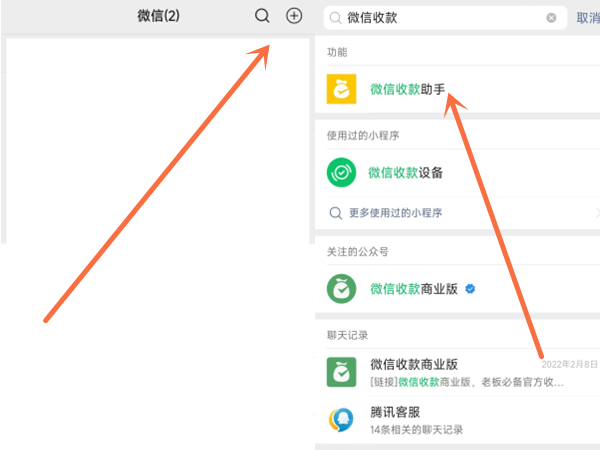Click the 功能 section header

pyautogui.click(x=337, y=52)
